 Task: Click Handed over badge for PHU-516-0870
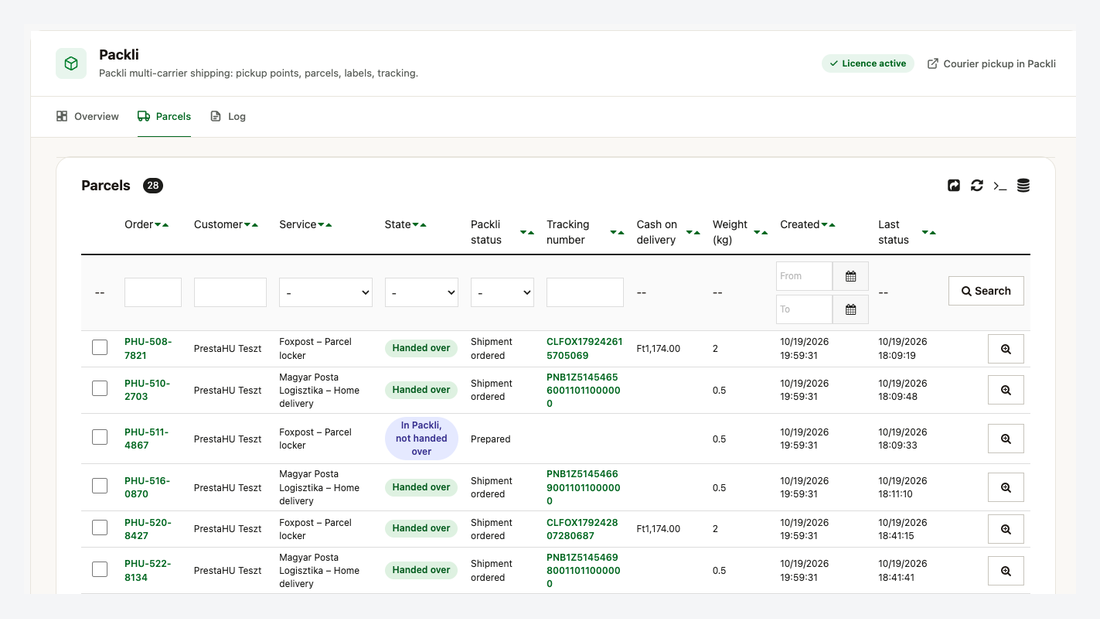click(421, 487)
